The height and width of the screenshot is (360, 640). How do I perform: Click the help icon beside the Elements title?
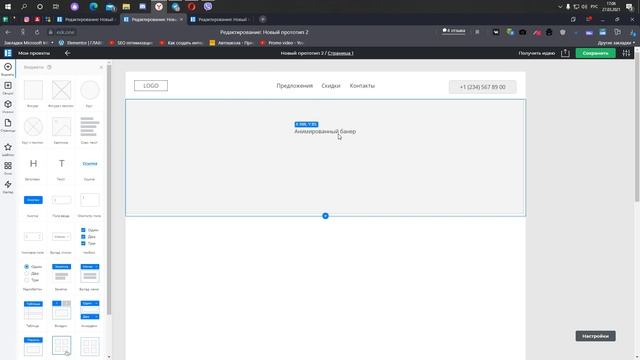coord(49,67)
